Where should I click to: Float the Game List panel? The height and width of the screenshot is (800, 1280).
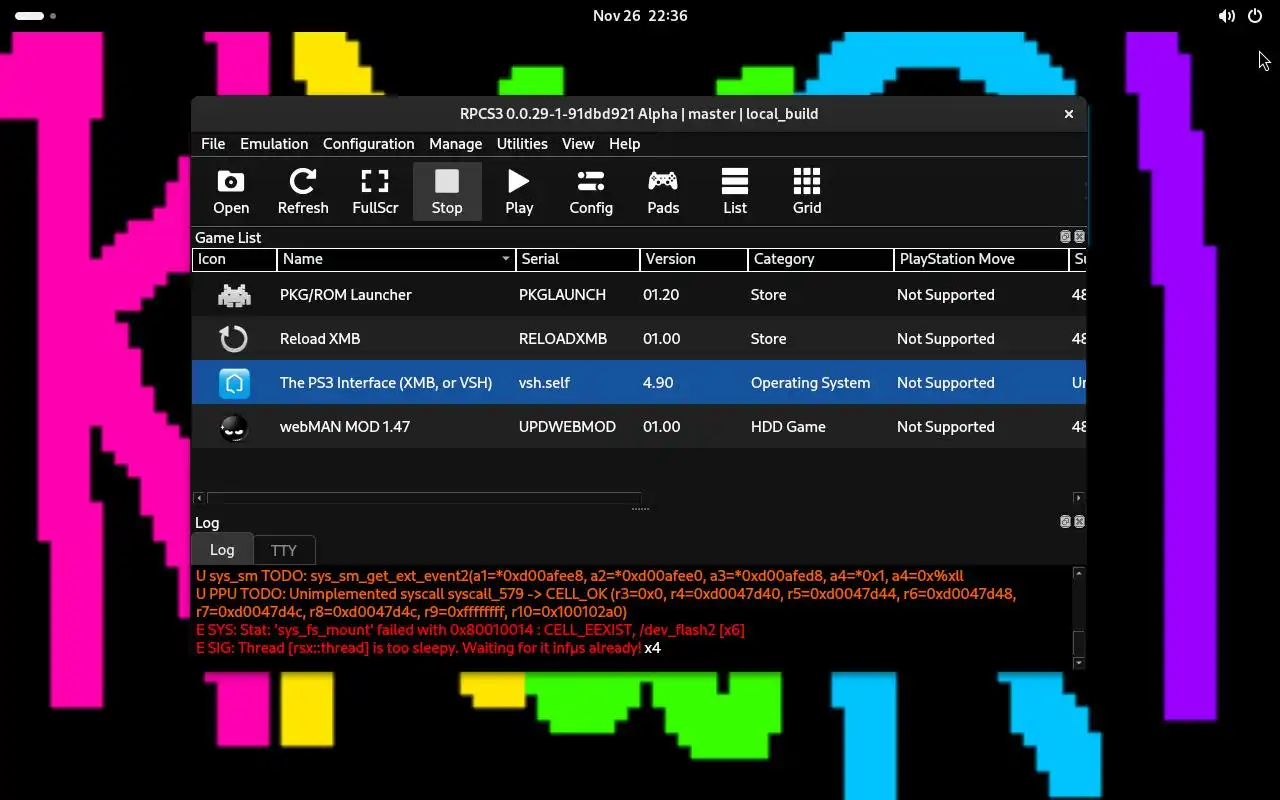(1065, 237)
